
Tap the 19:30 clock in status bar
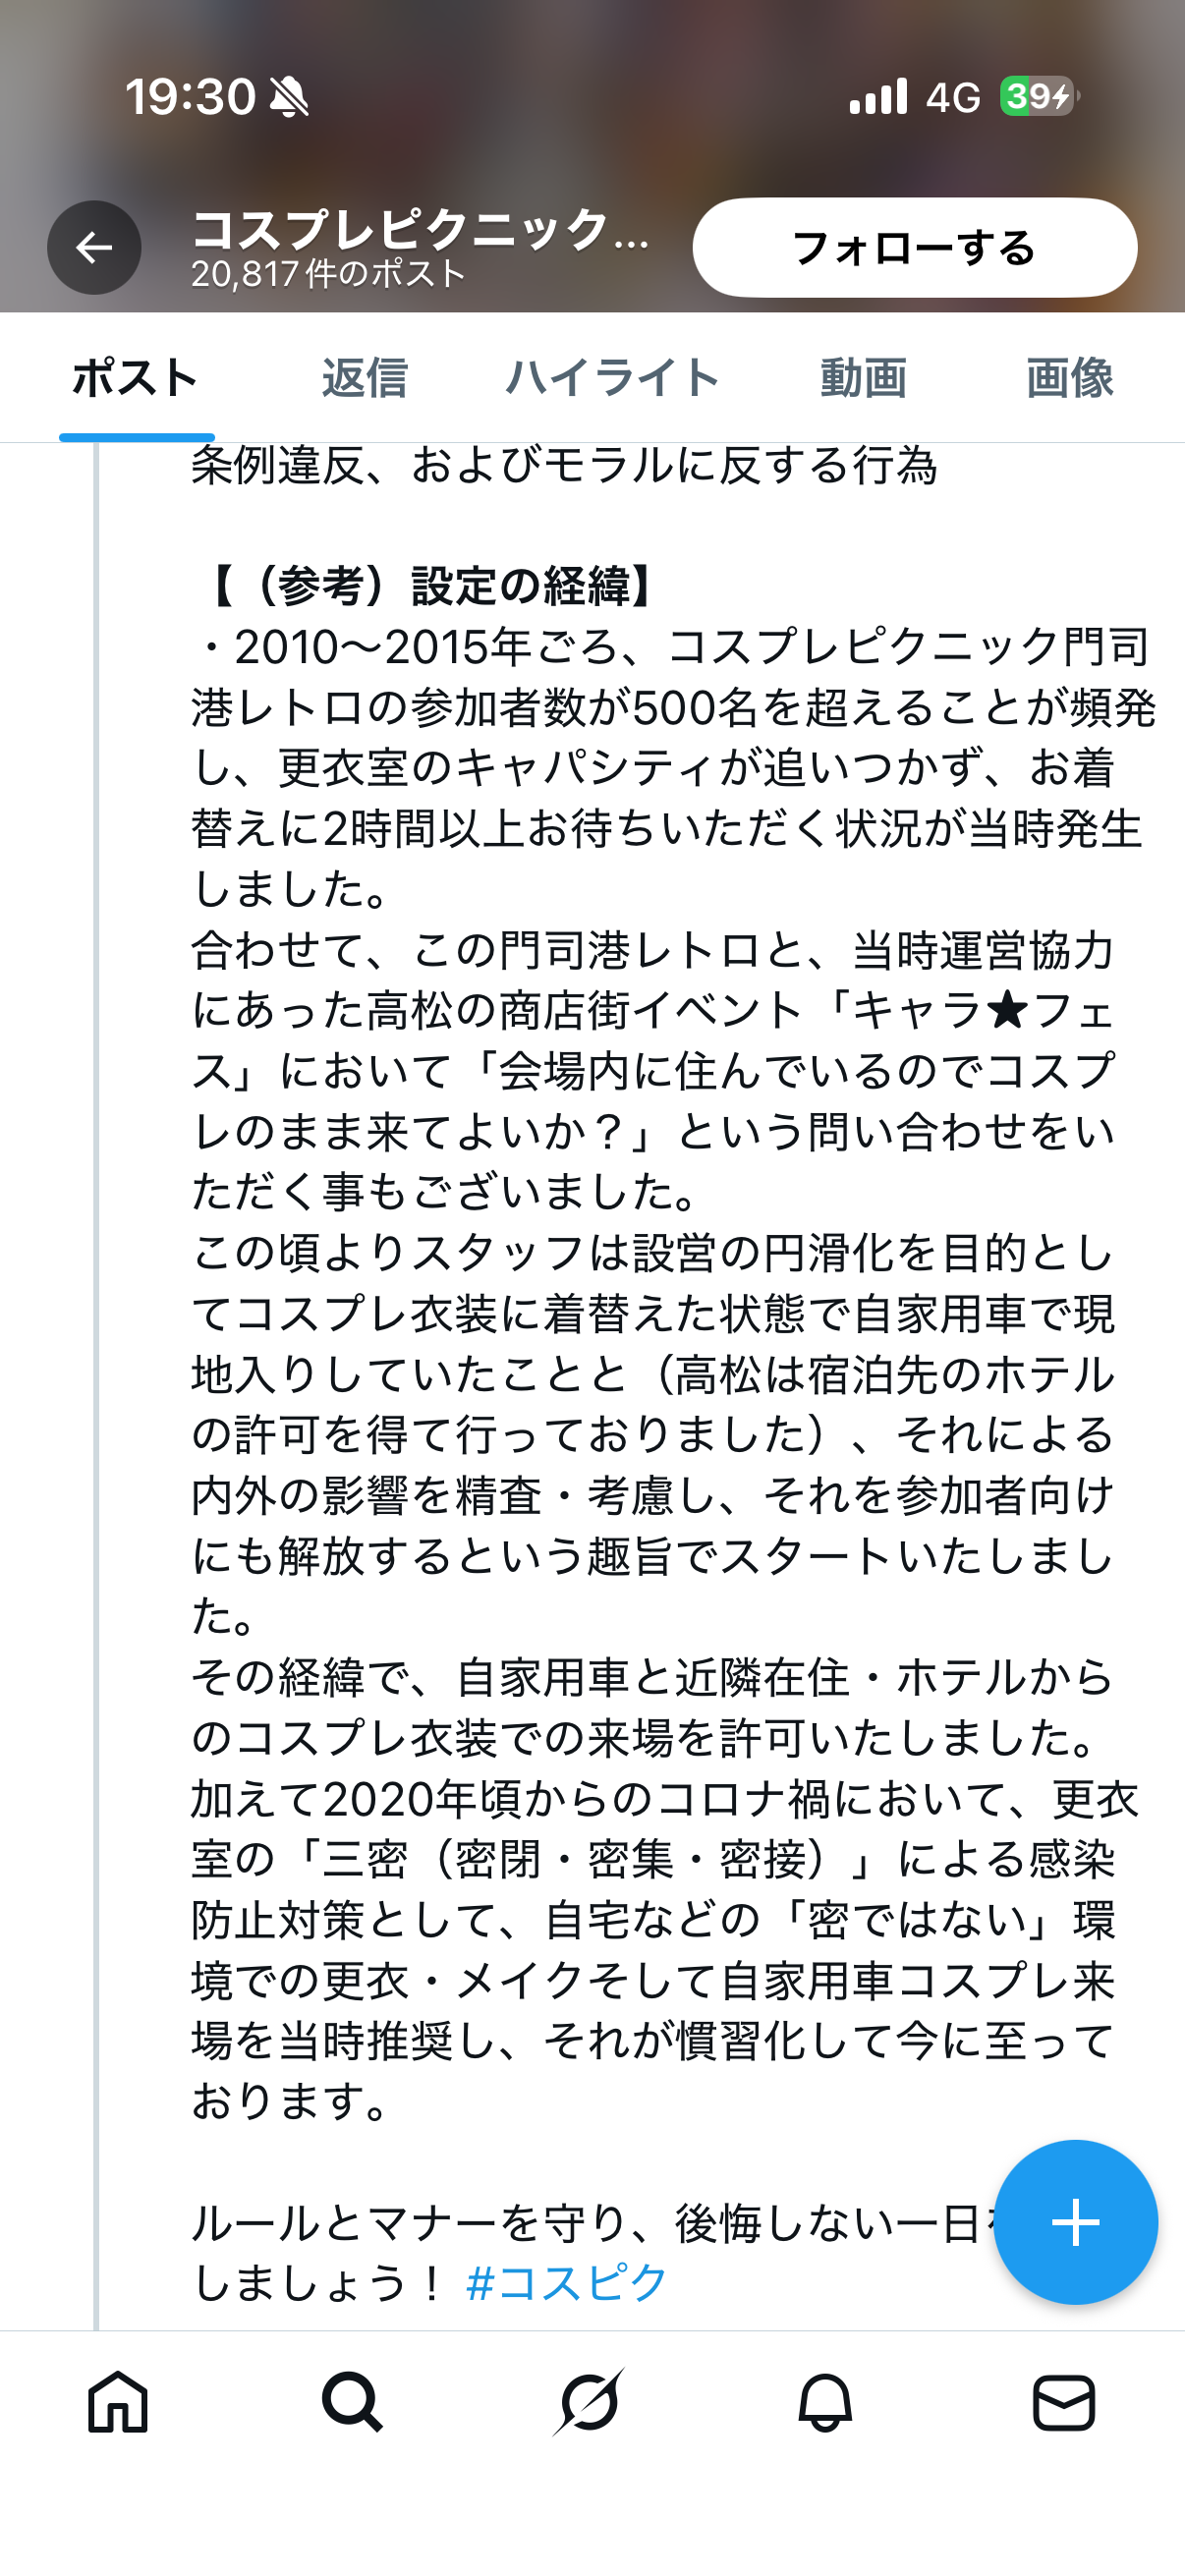[190, 97]
